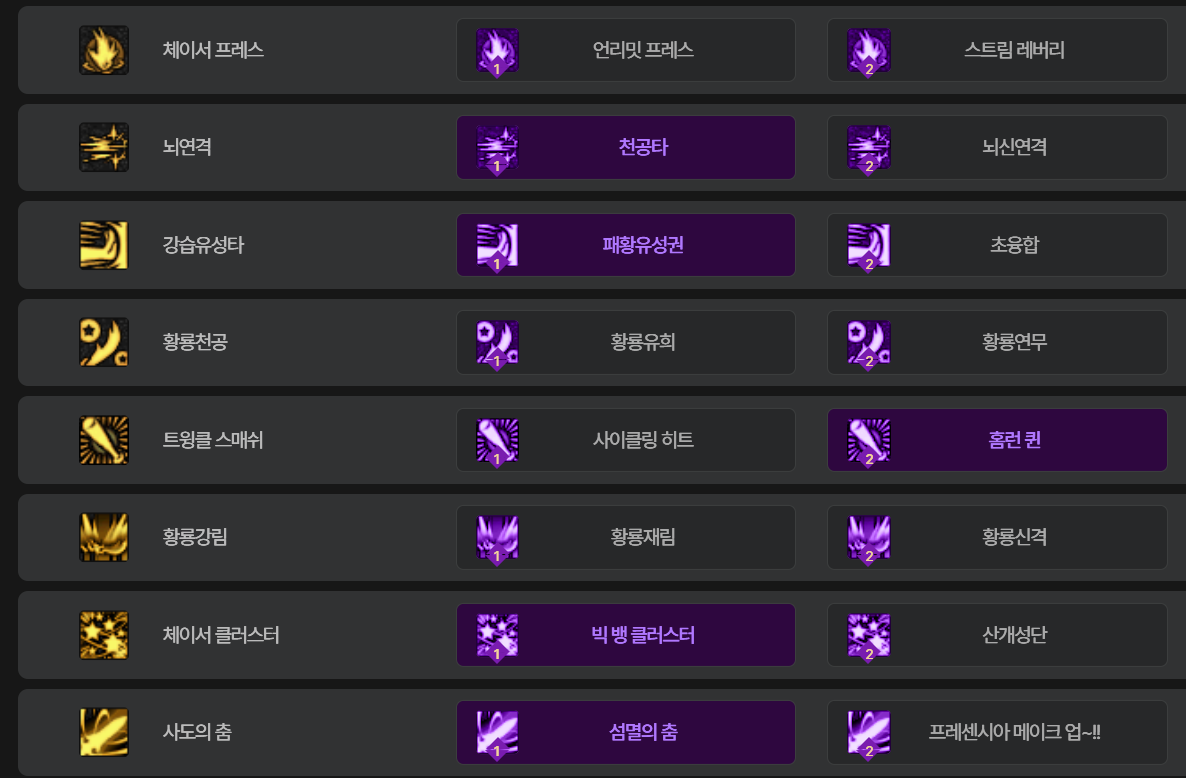
Task: Choose the 뇌신연격 enhancement option
Action: pyautogui.click(x=997, y=147)
